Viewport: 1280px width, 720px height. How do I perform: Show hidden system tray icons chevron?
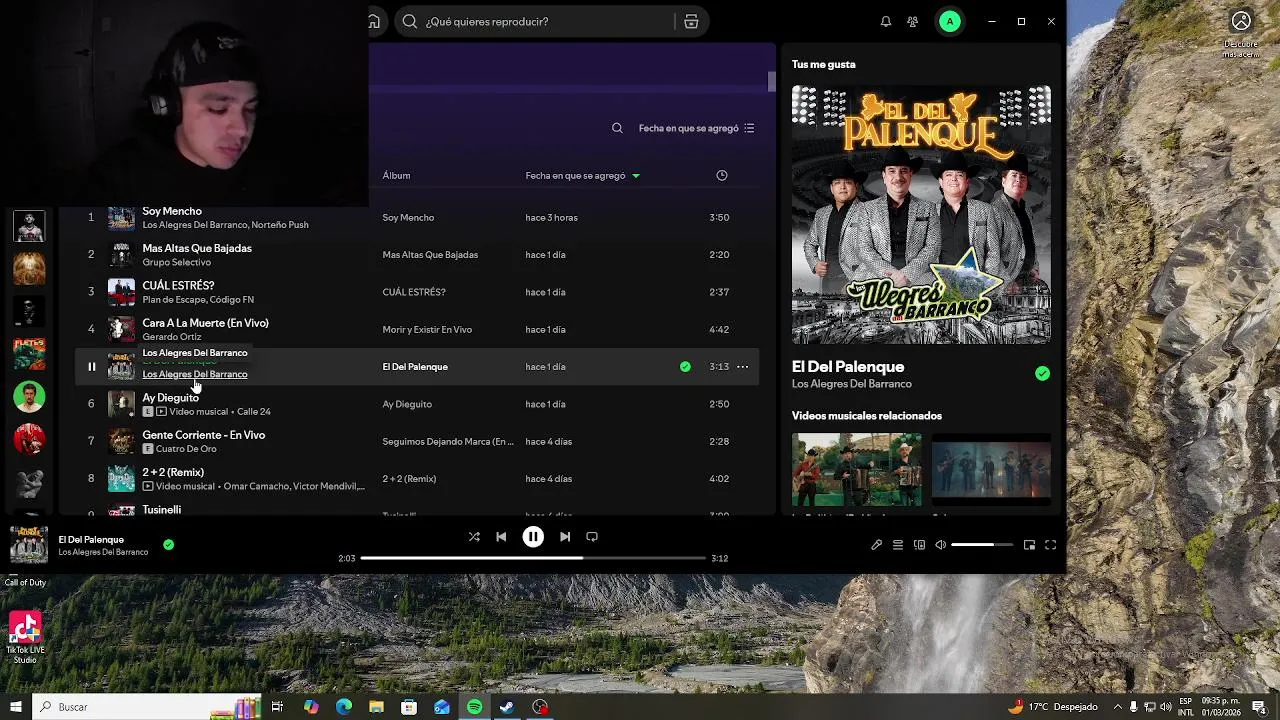pyautogui.click(x=1118, y=707)
